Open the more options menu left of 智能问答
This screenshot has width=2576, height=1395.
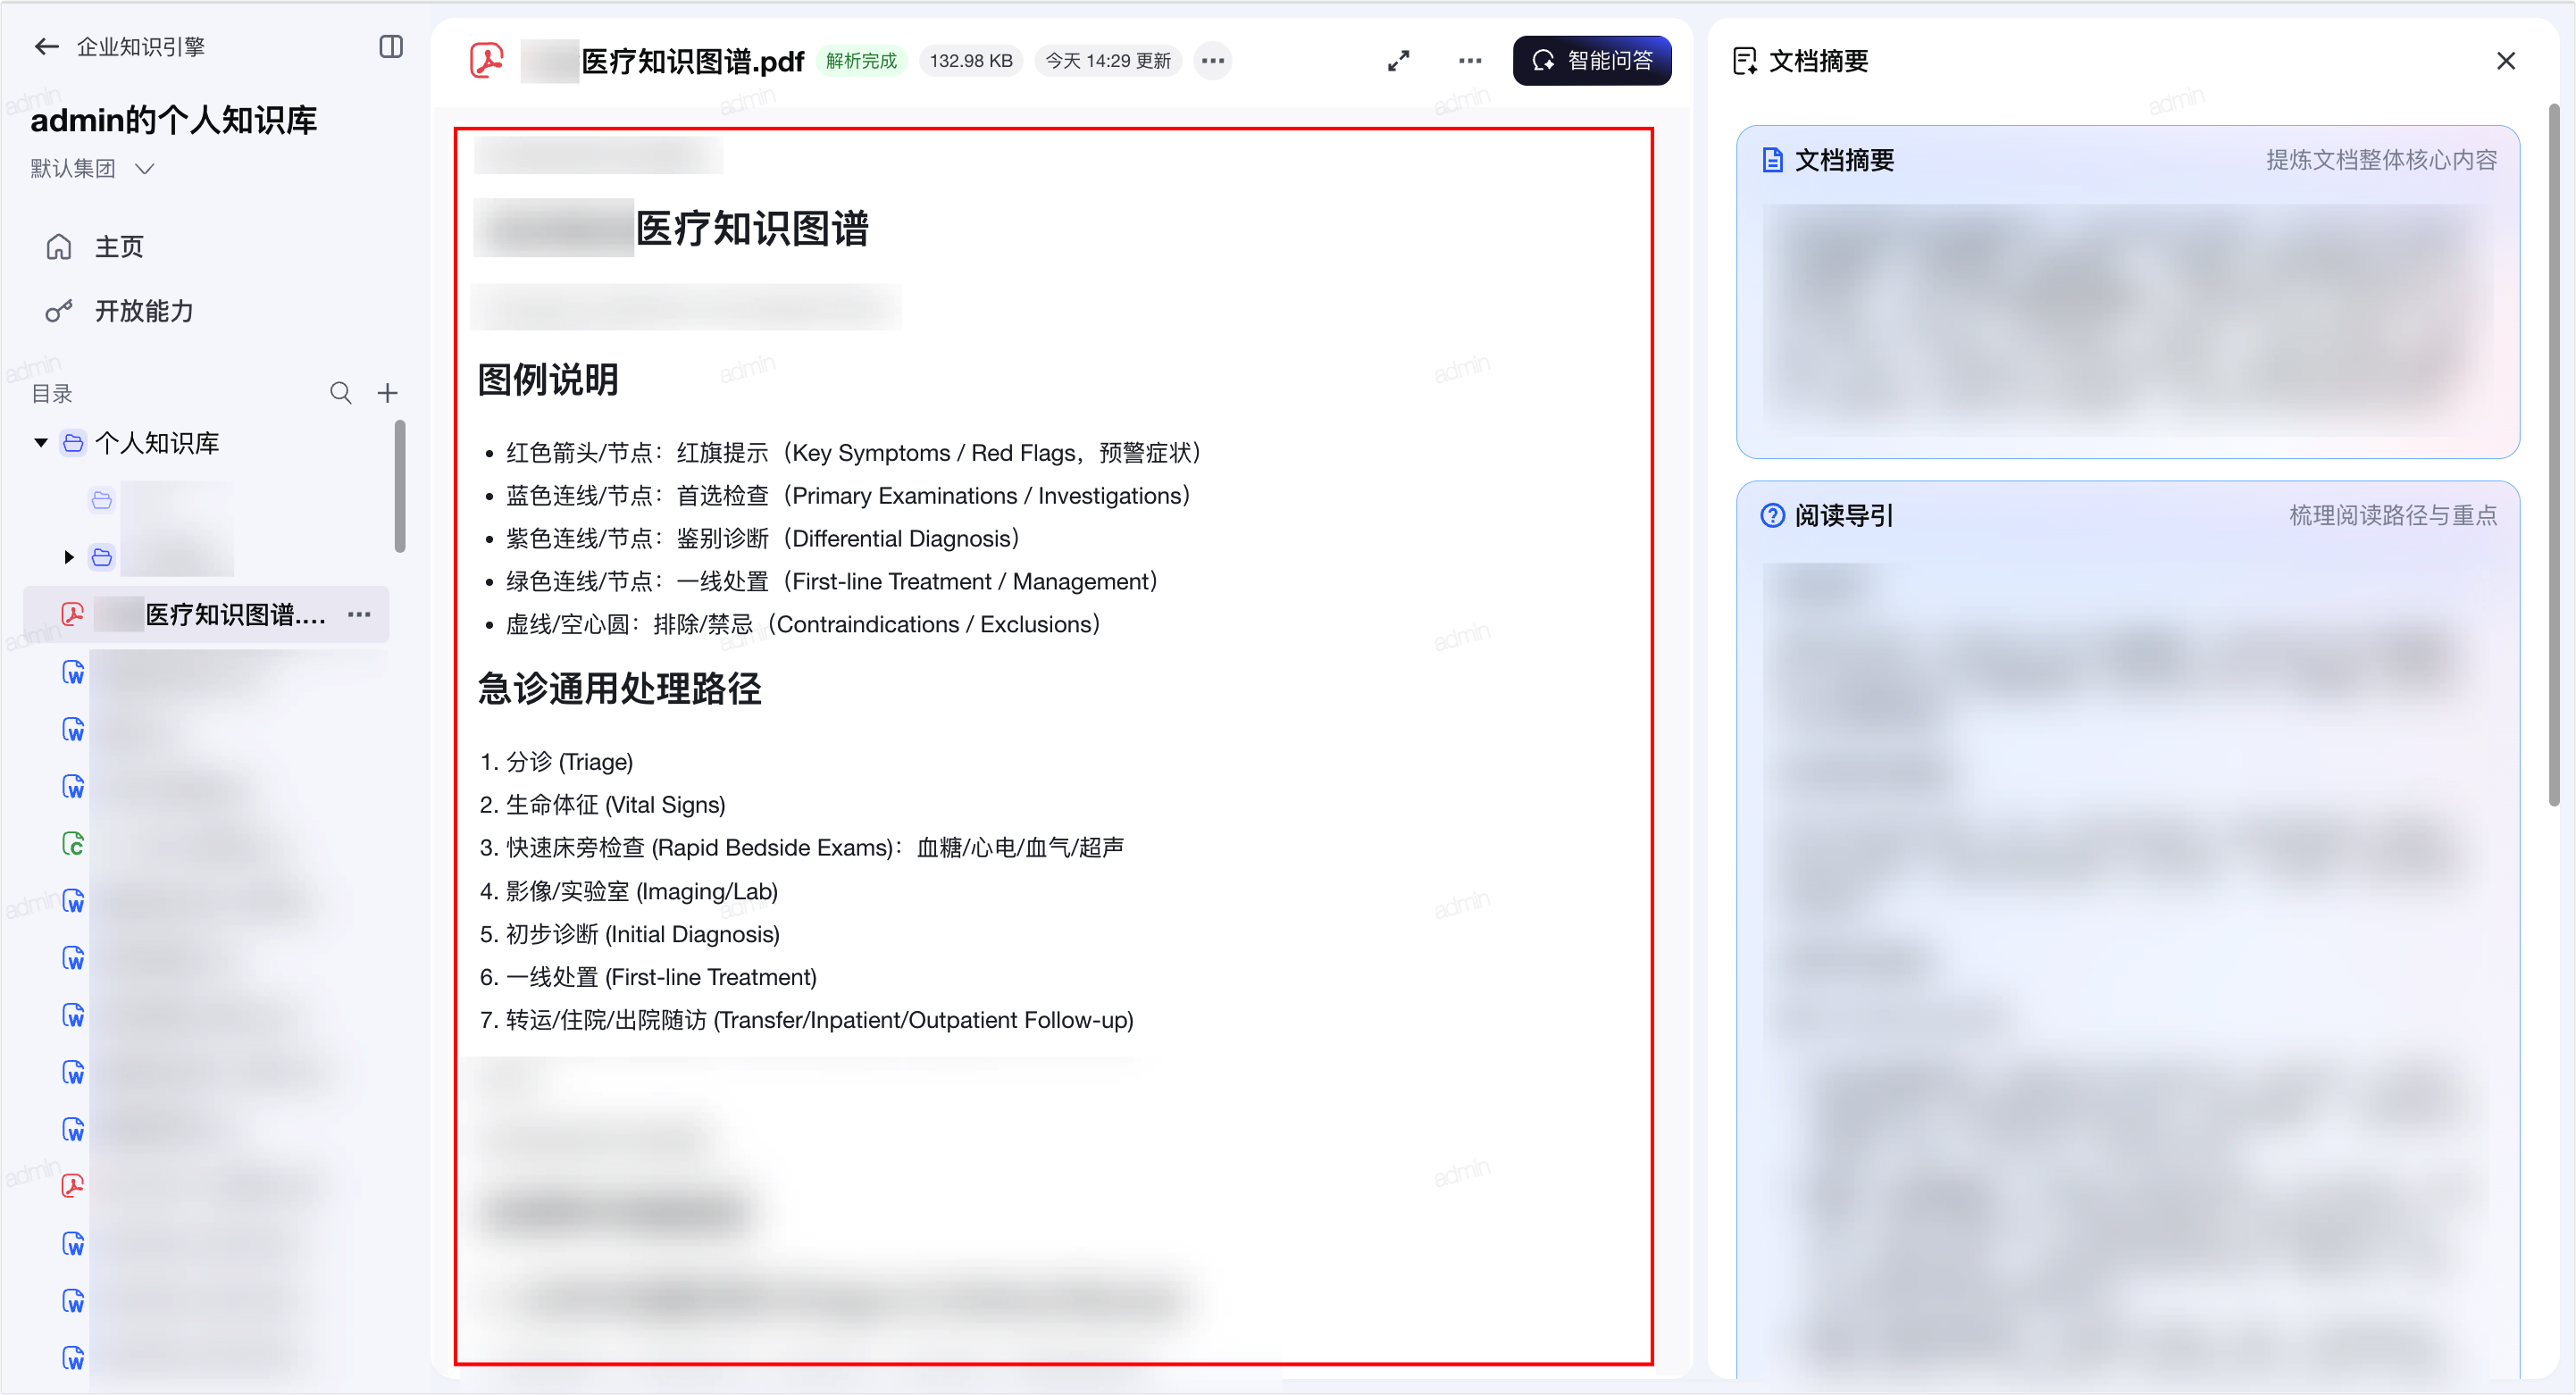click(1469, 61)
